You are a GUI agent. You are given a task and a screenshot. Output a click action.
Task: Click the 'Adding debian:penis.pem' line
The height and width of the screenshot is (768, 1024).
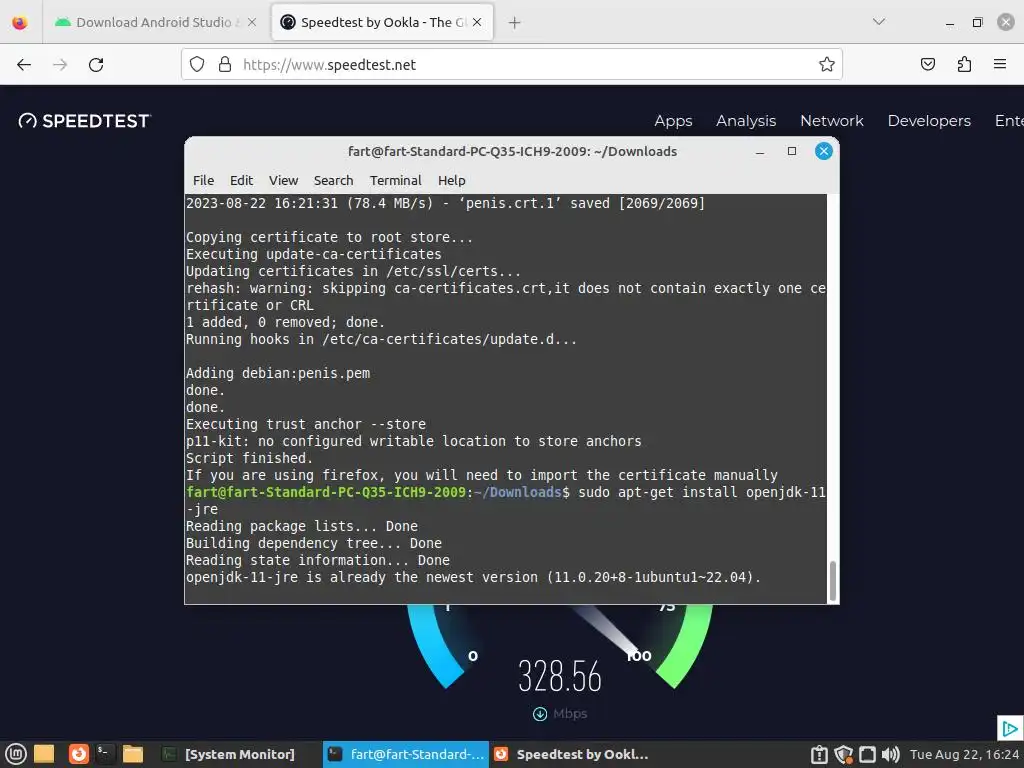point(278,374)
